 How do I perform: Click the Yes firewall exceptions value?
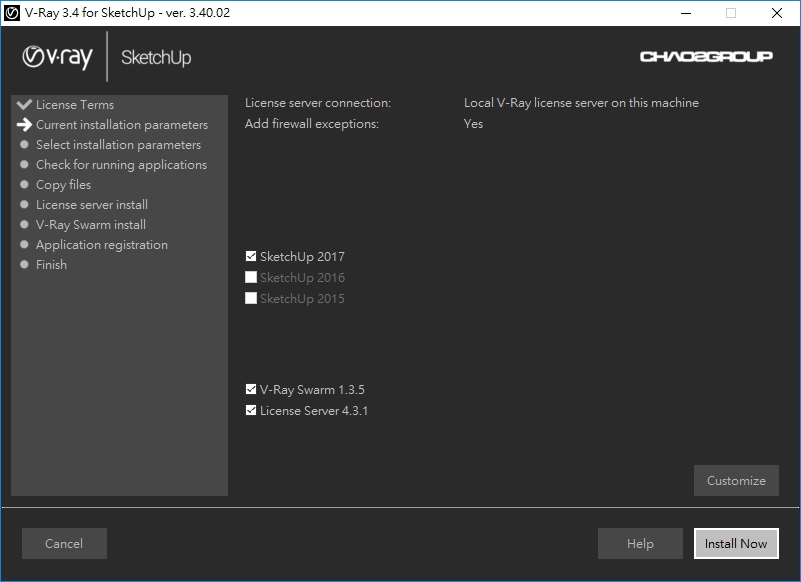473,124
